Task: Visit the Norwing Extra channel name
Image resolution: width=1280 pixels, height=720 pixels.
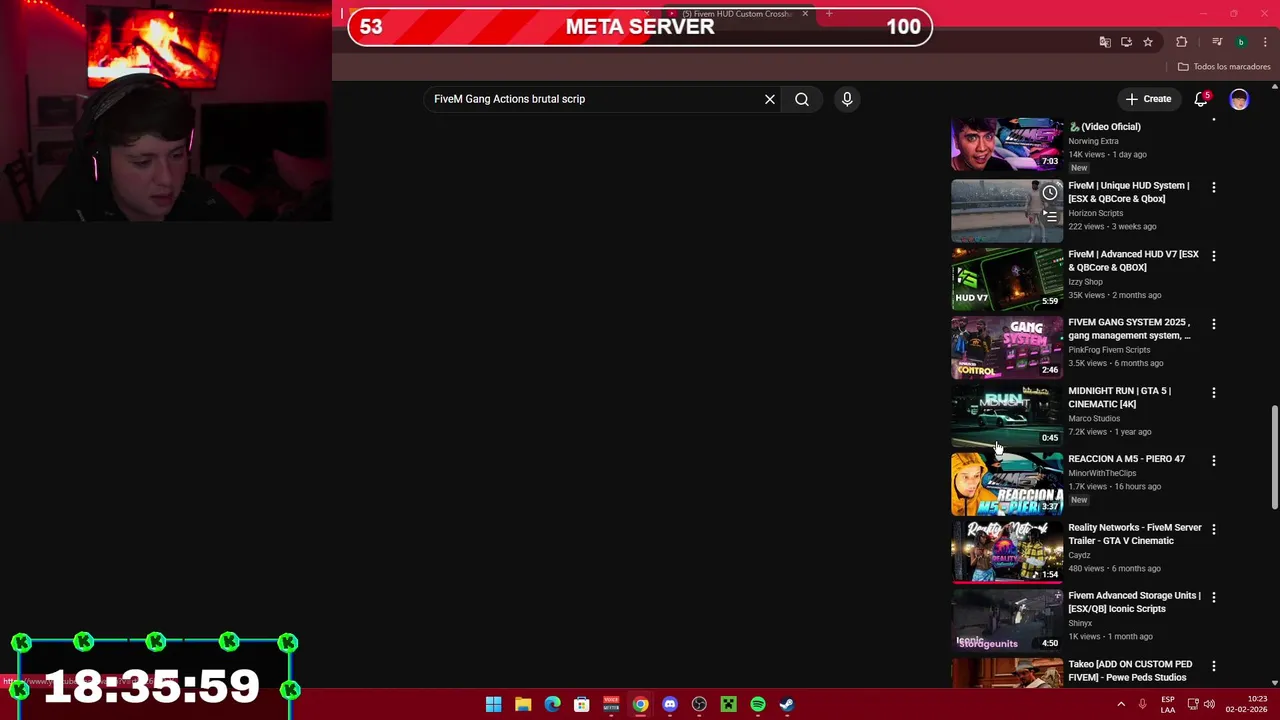Action: pos(1093,141)
